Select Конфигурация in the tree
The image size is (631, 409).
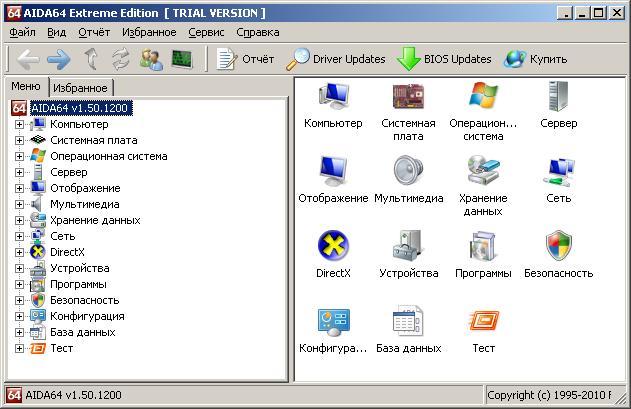(87, 316)
